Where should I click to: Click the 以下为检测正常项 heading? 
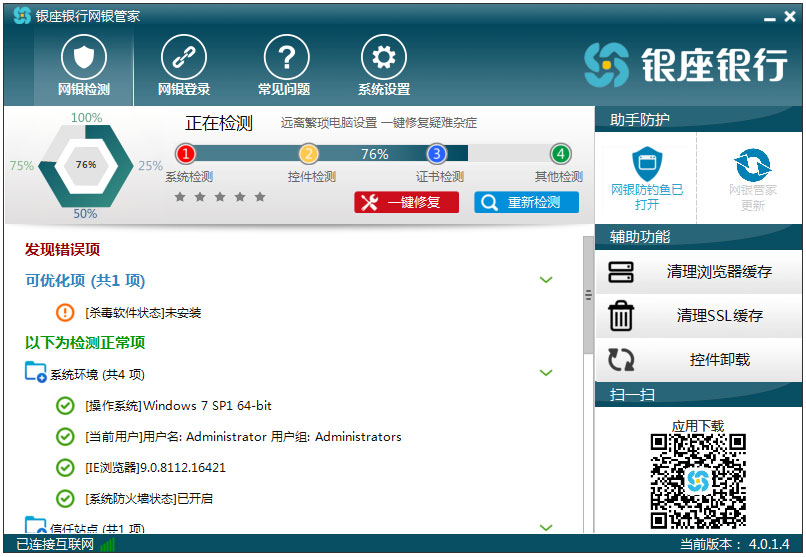click(85, 343)
